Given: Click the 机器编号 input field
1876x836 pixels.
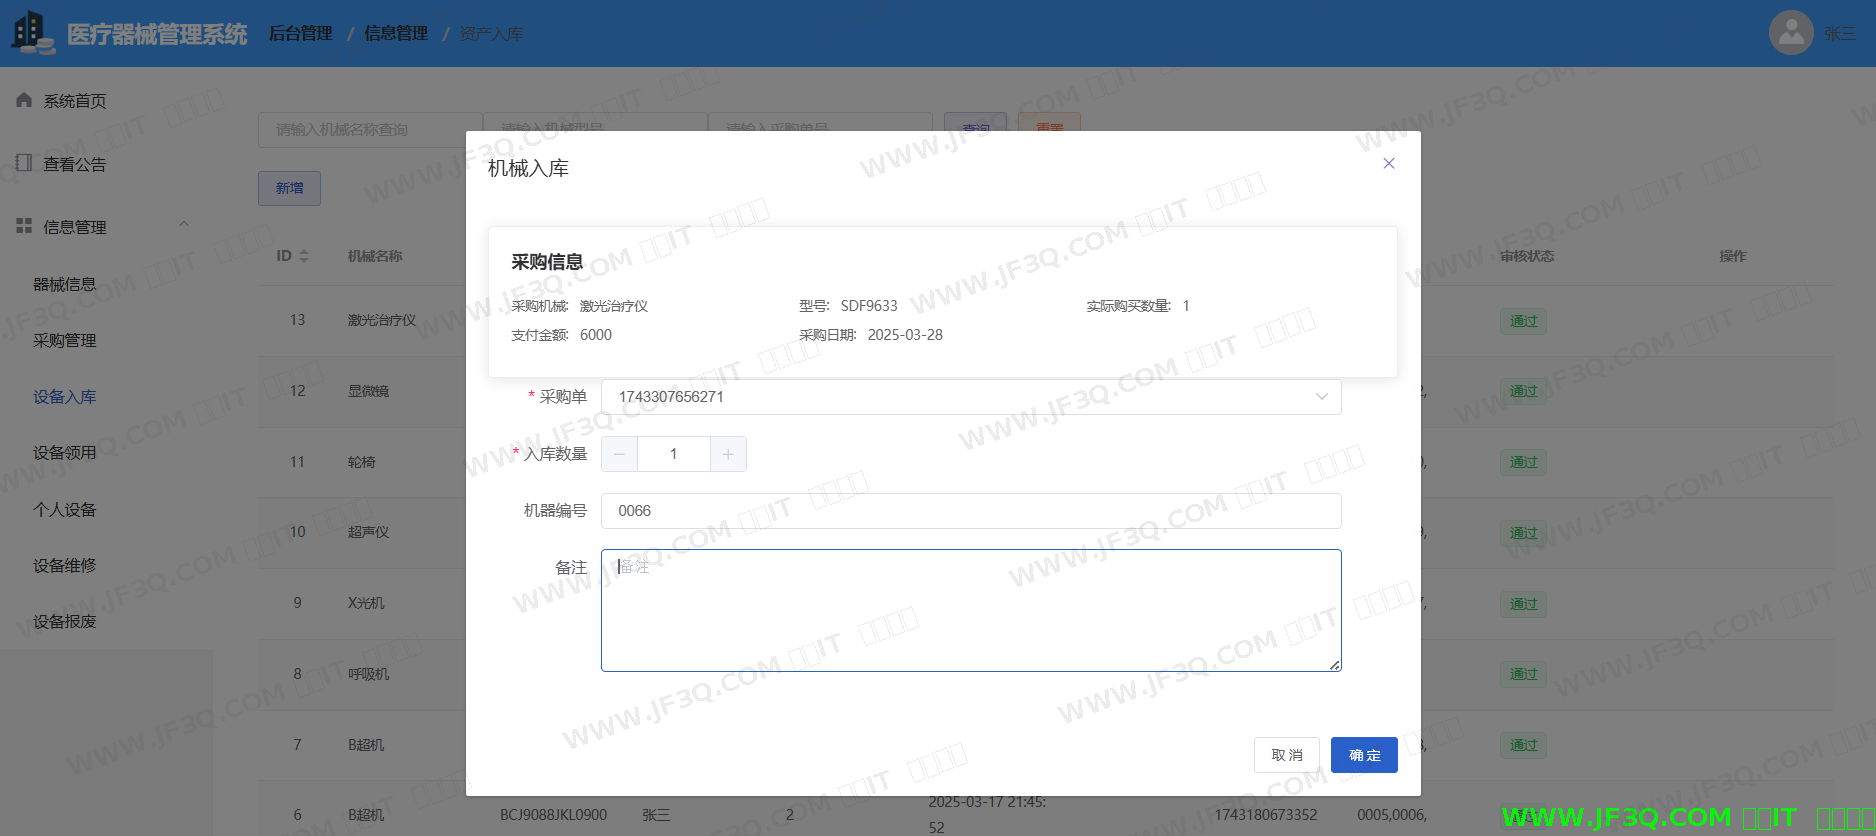Looking at the screenshot, I should click(970, 511).
